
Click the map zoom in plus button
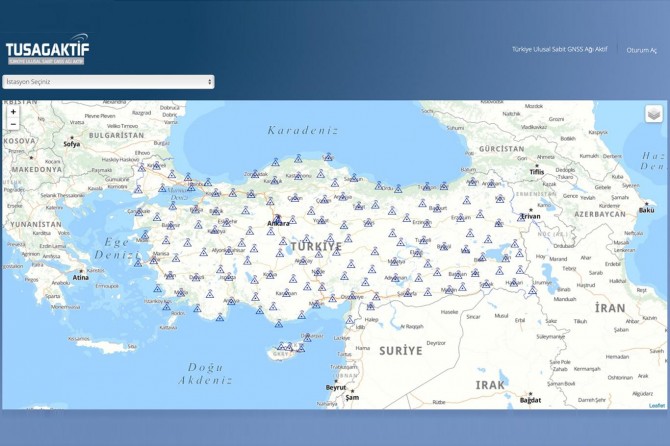click(x=13, y=112)
